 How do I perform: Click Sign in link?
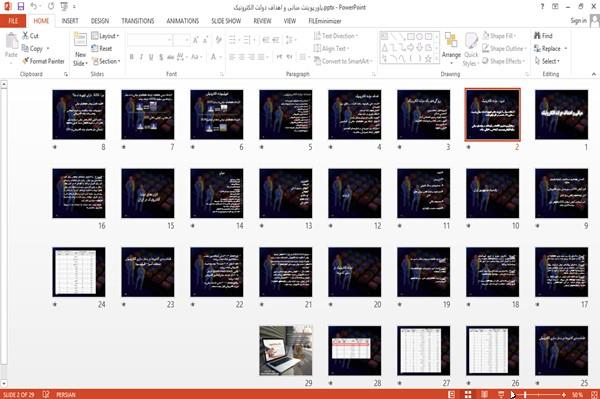(x=578, y=21)
